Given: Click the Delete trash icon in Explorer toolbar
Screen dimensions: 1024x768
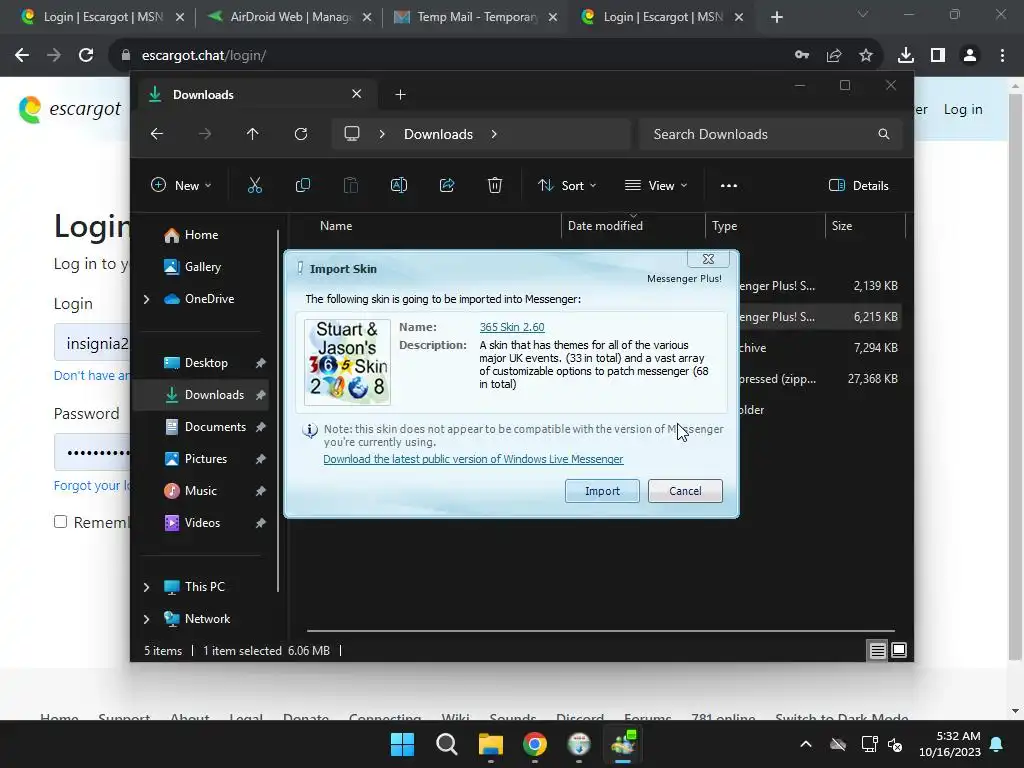Looking at the screenshot, I should (x=495, y=185).
